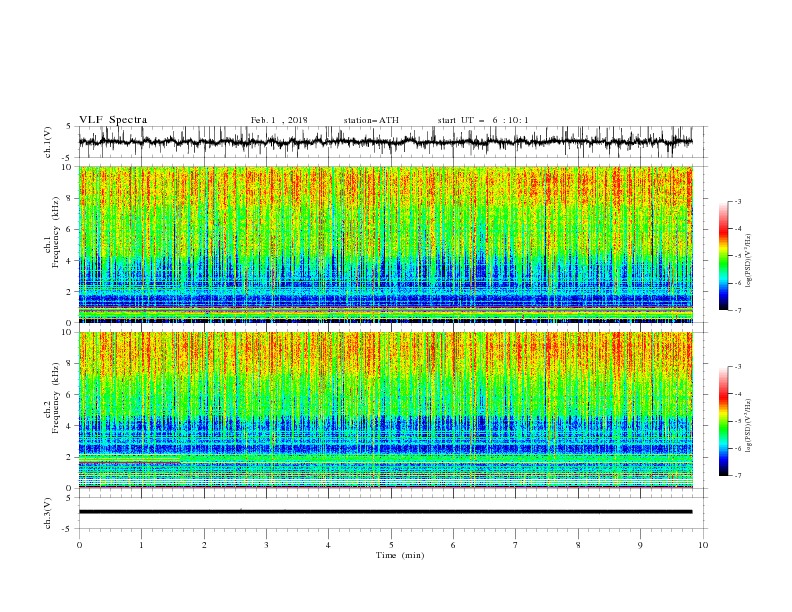Click the time-axis tick label "7"
Screen dimensions: 792x612
click(516, 545)
